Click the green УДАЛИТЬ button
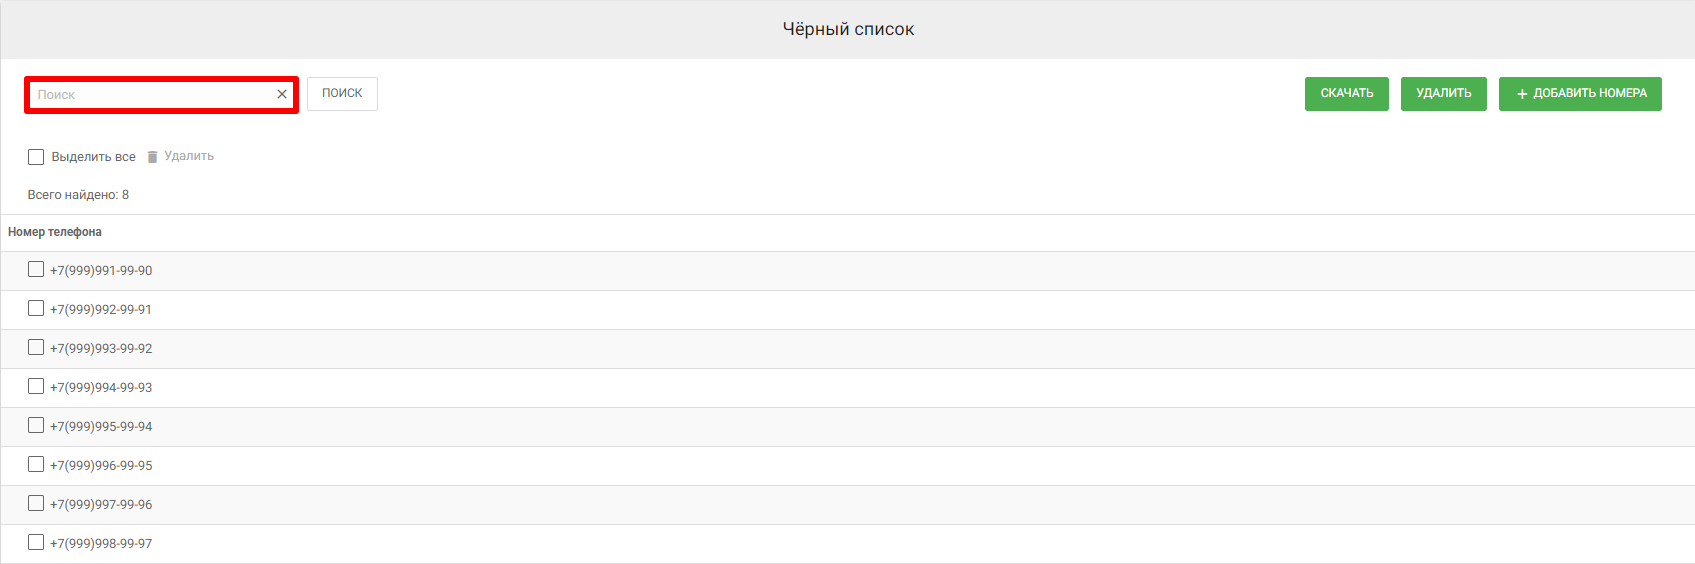1695x564 pixels. (x=1443, y=93)
